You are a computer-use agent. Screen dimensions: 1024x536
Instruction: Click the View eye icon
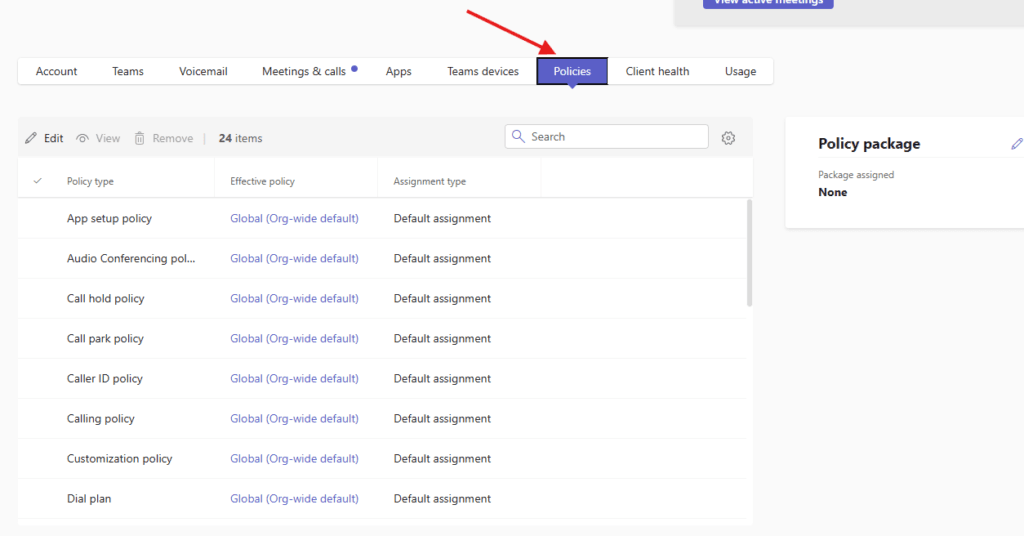[x=83, y=138]
